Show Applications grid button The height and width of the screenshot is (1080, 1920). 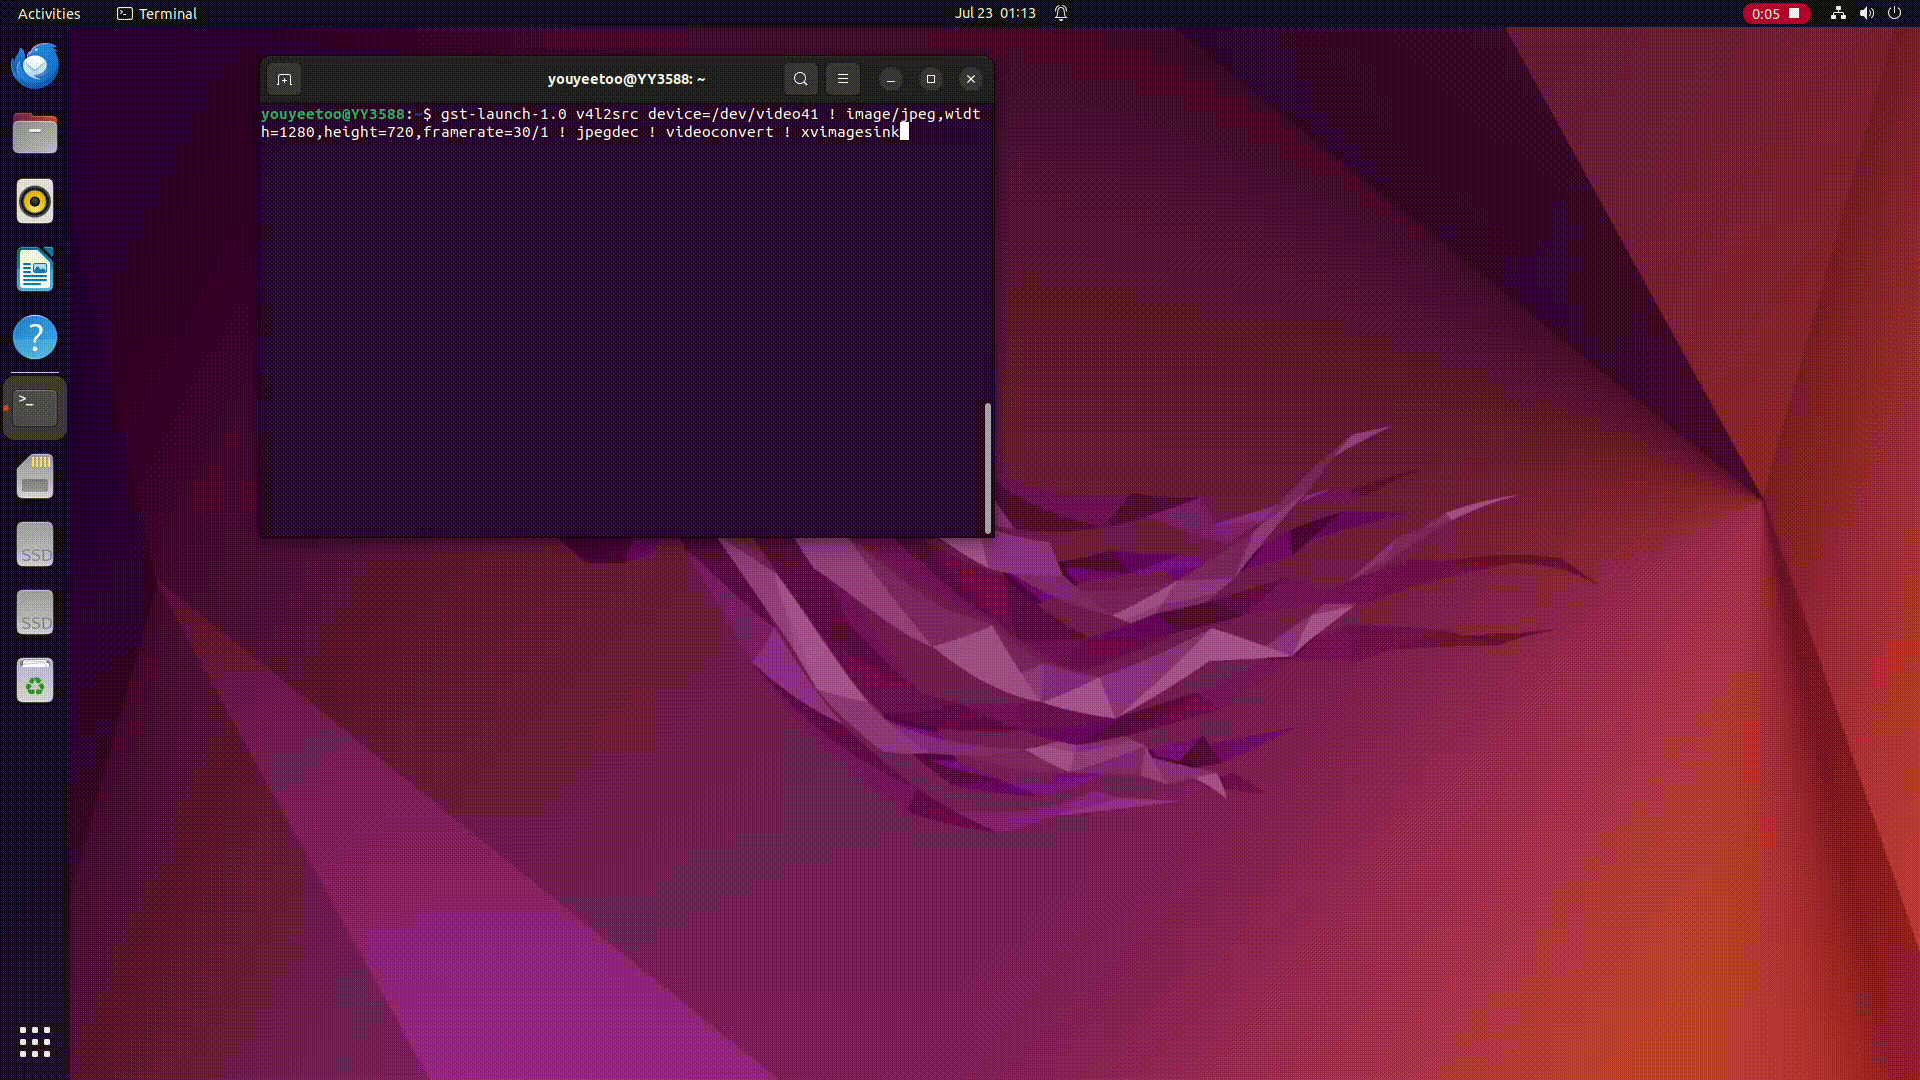tap(35, 1042)
